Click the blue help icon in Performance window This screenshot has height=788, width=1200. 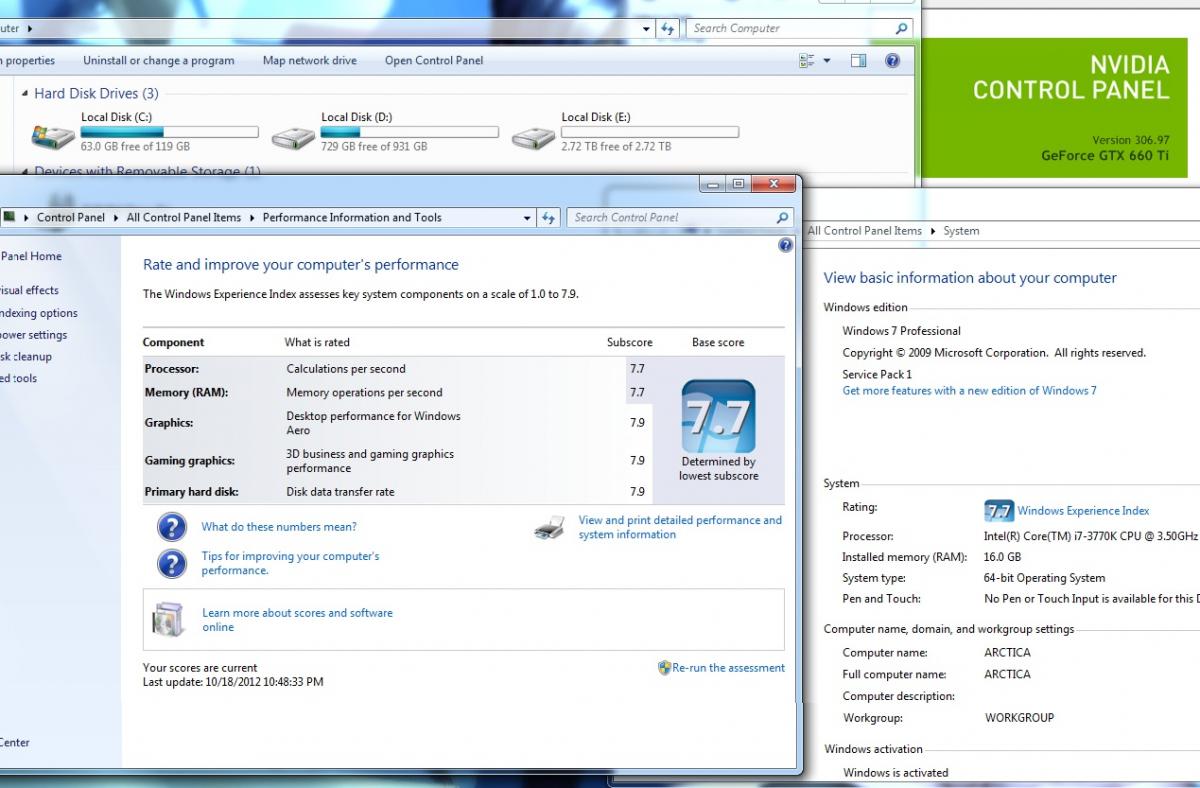[x=785, y=245]
